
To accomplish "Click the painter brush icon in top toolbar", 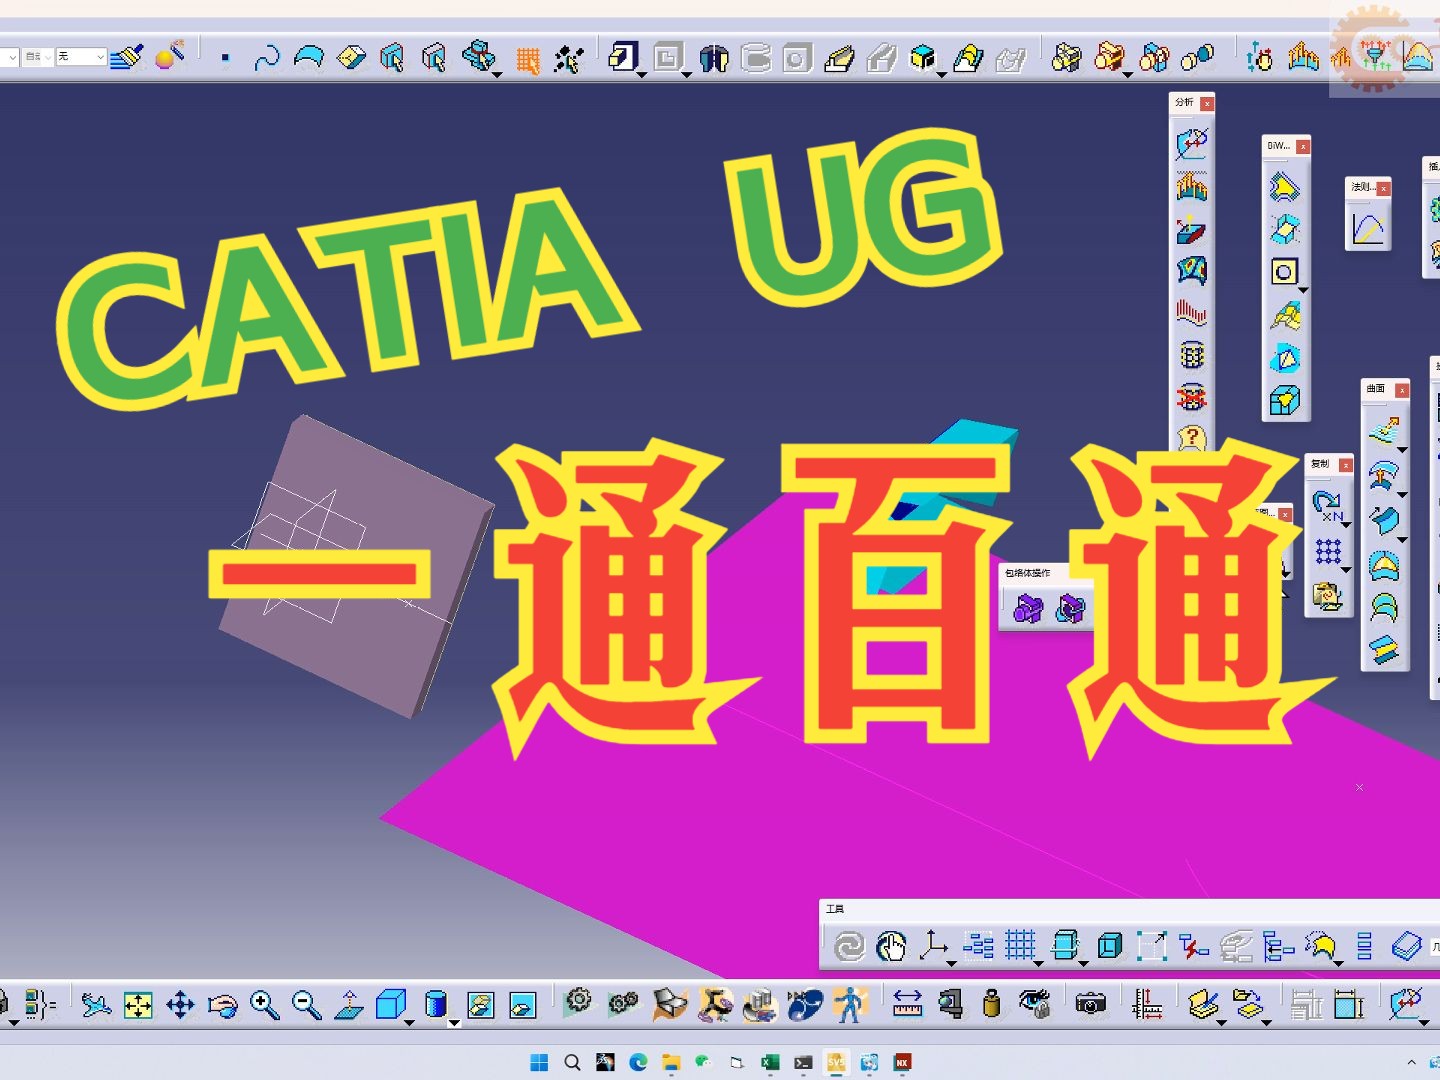I will coord(127,57).
